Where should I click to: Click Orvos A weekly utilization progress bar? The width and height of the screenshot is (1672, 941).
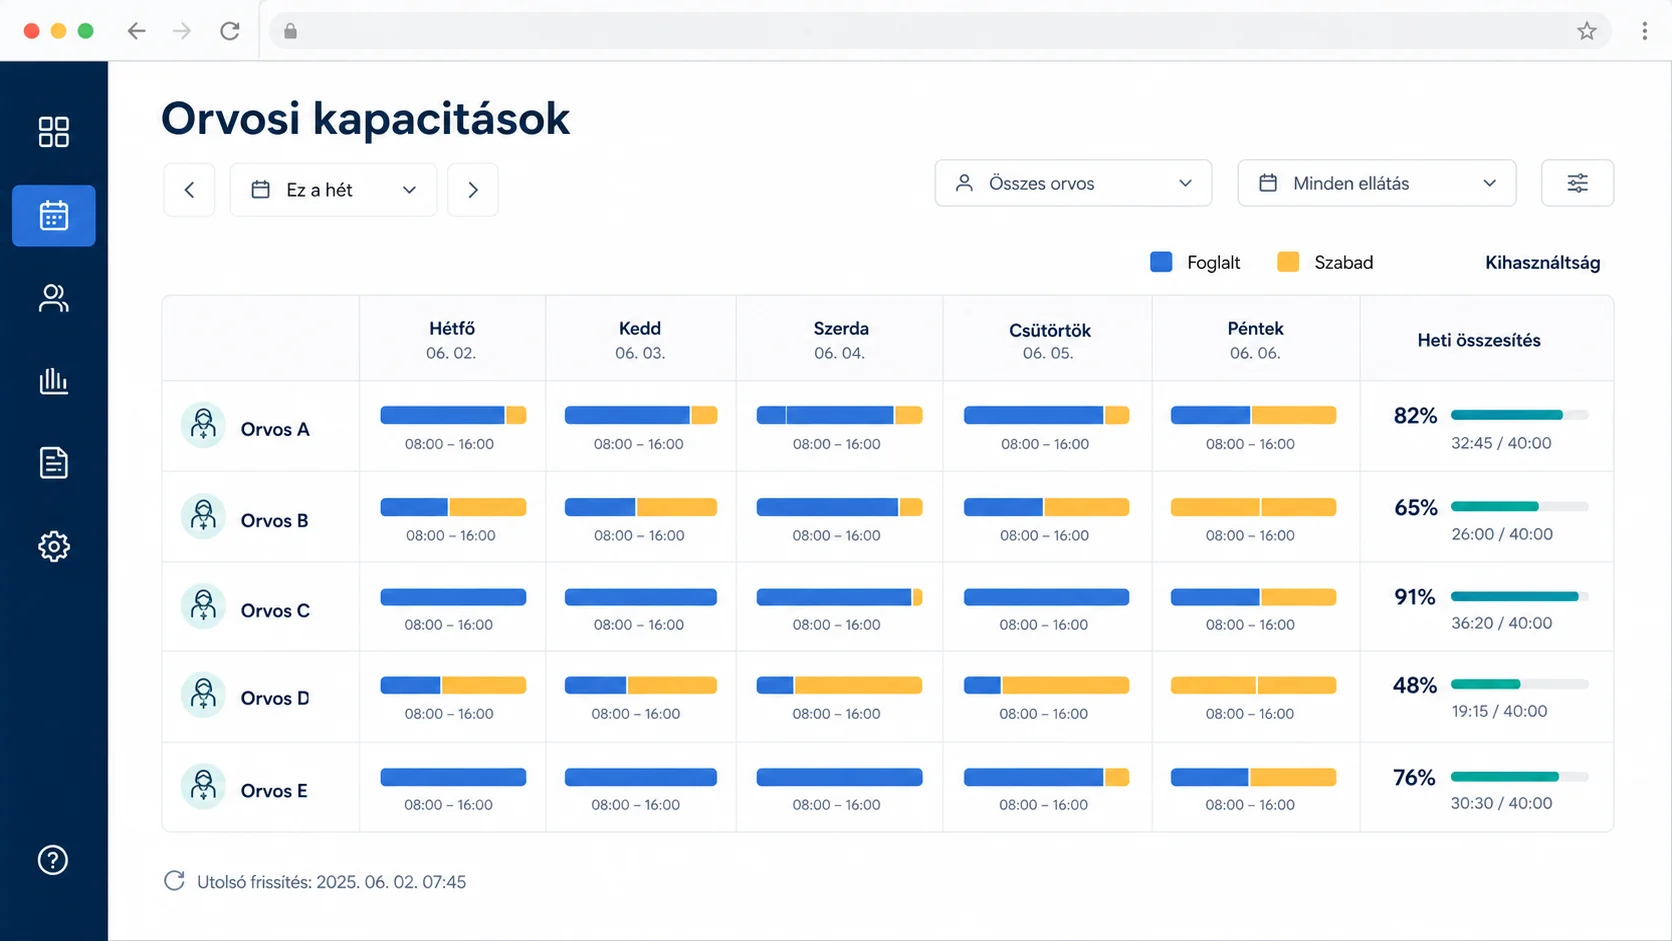click(1520, 415)
